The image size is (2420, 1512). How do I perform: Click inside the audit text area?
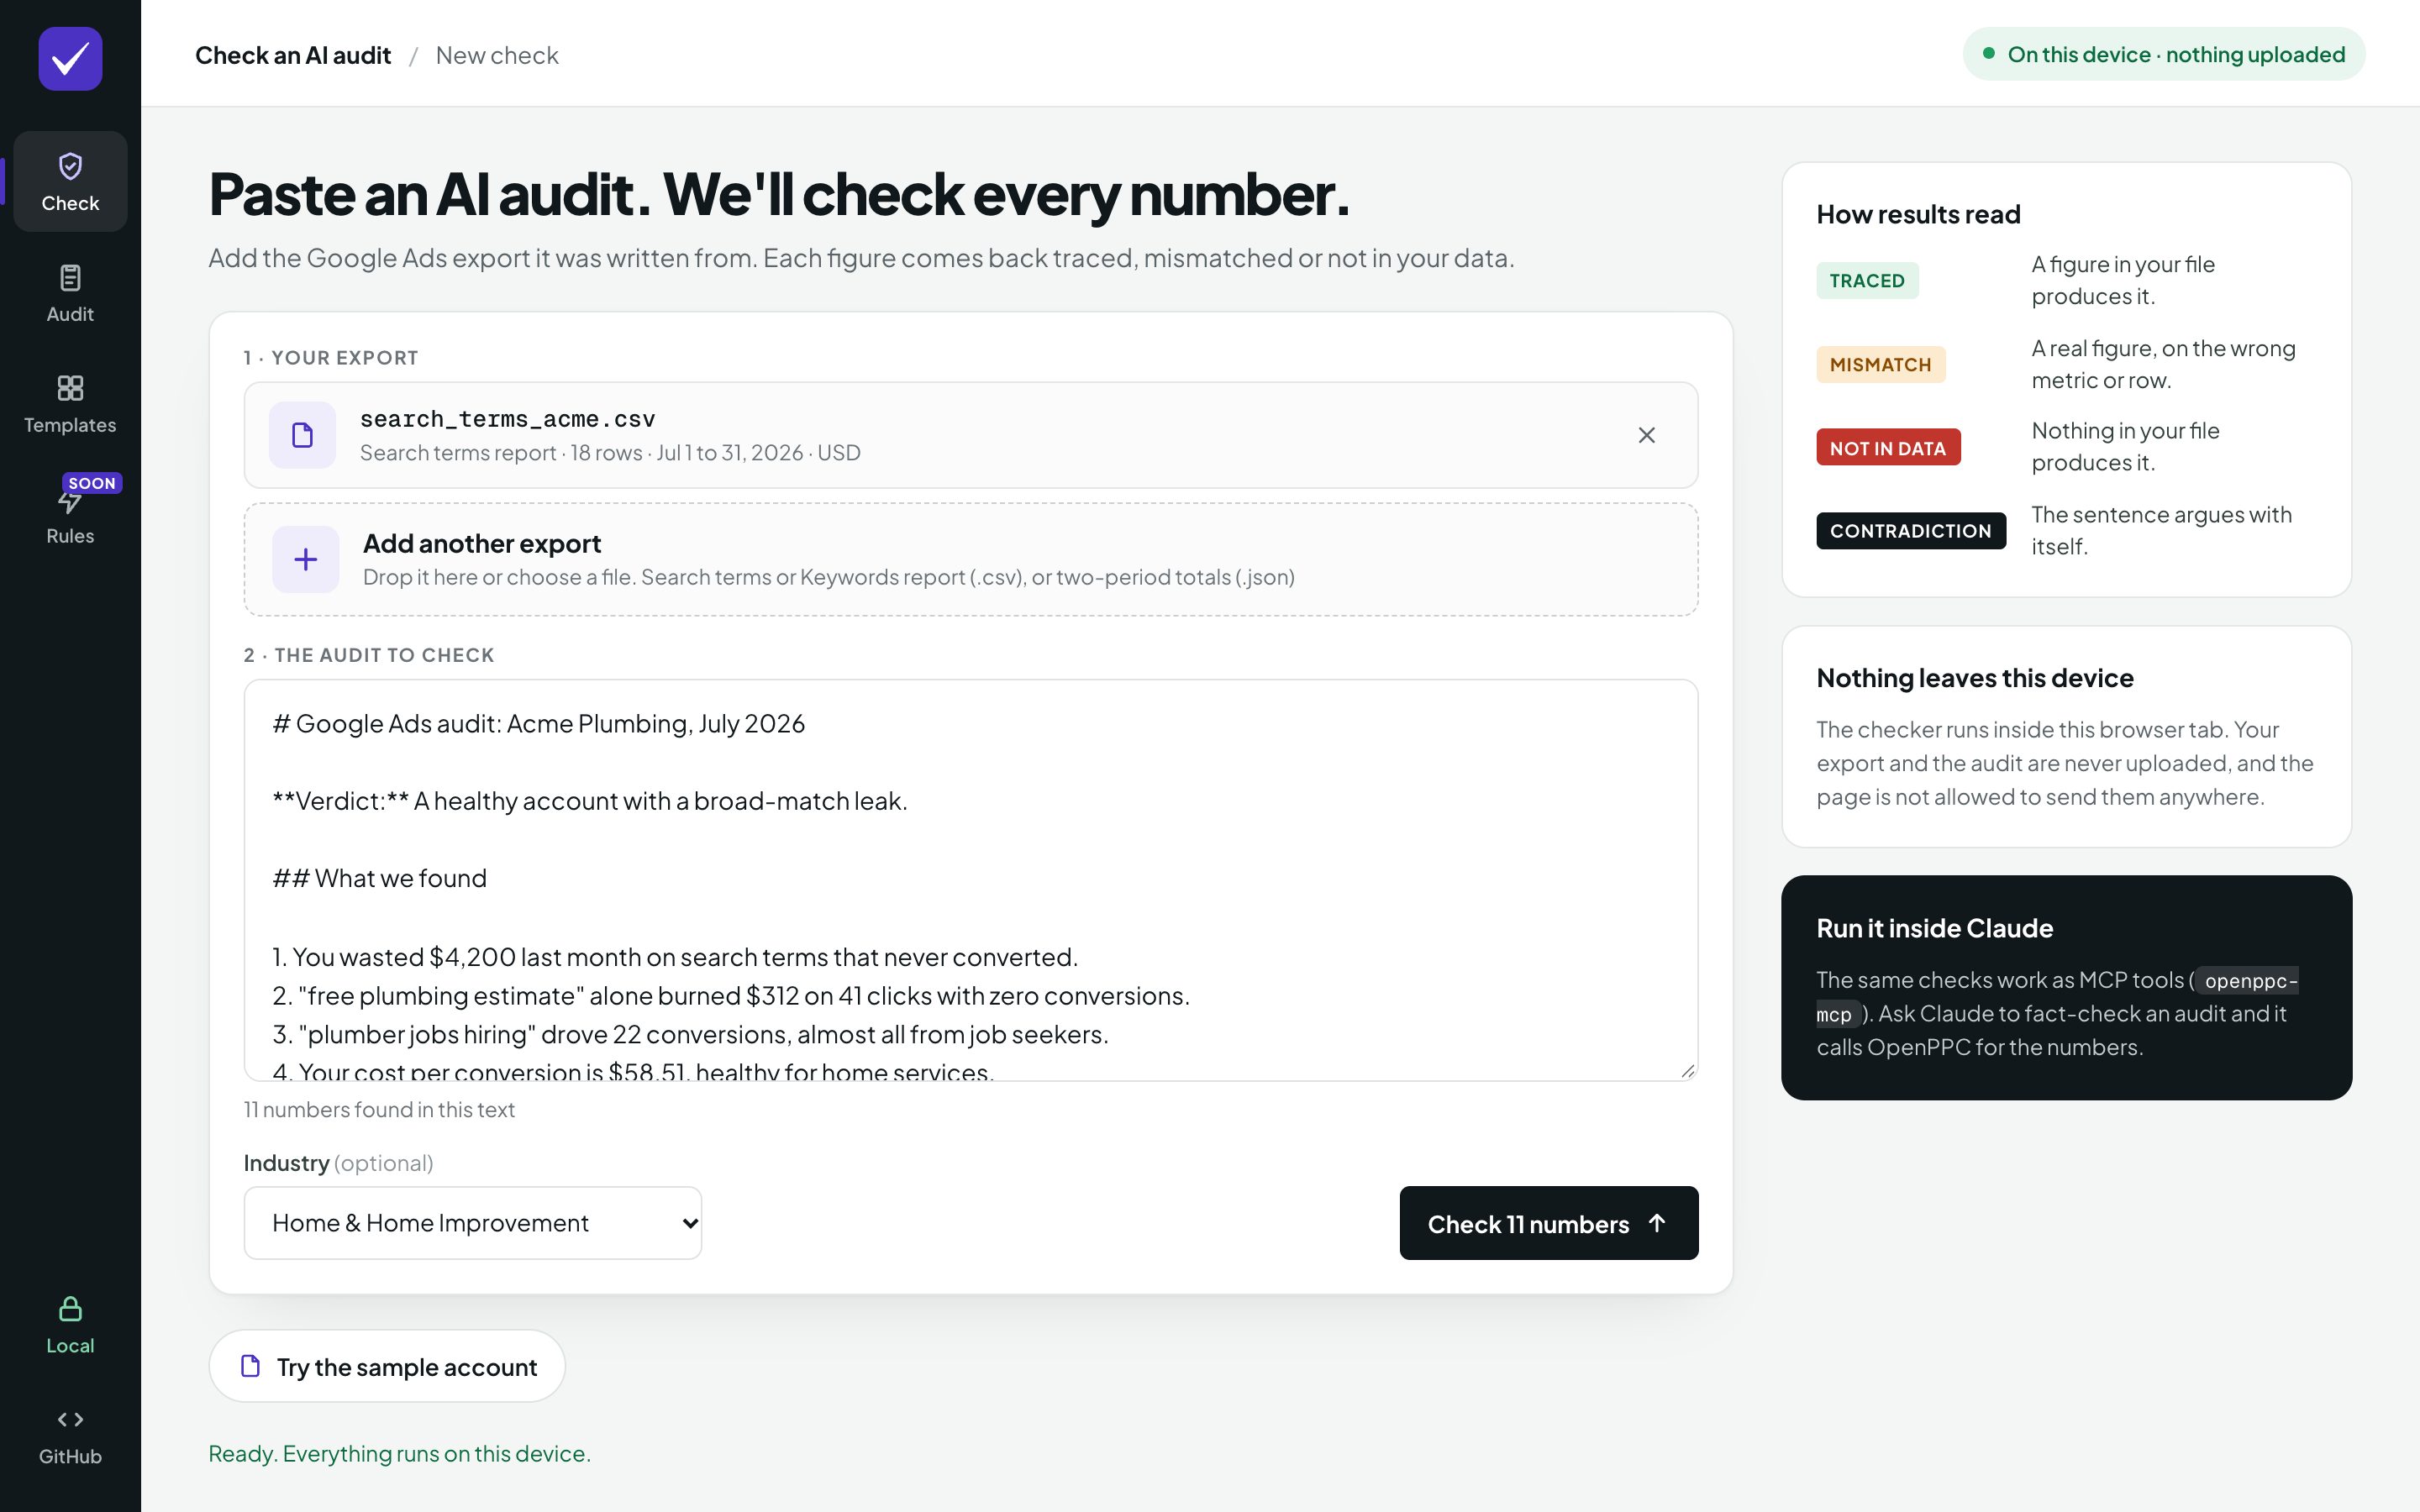tap(971, 880)
